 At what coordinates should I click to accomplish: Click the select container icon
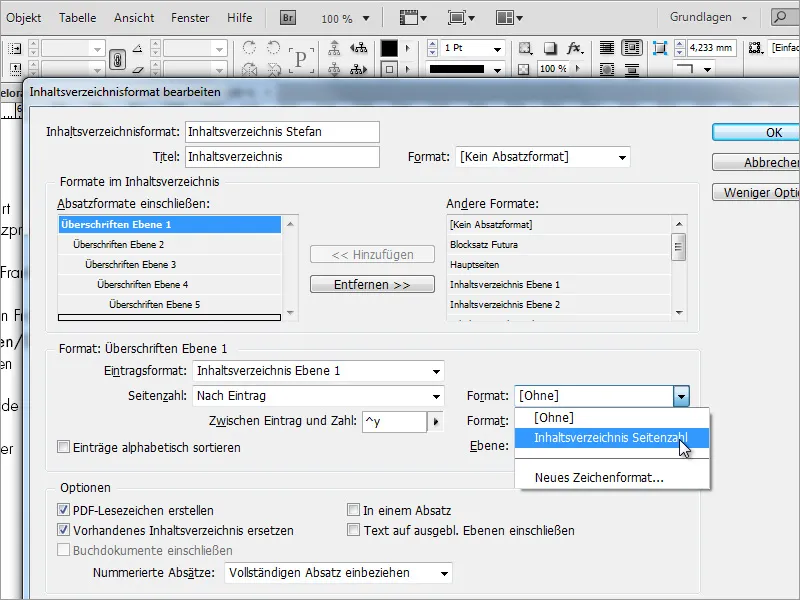334,48
